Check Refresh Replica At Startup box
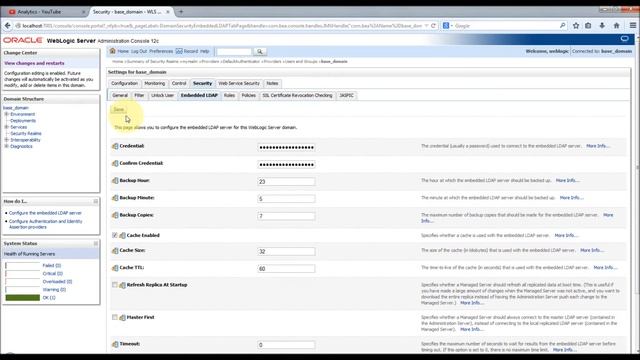This screenshot has height=360, width=640. (x=115, y=284)
